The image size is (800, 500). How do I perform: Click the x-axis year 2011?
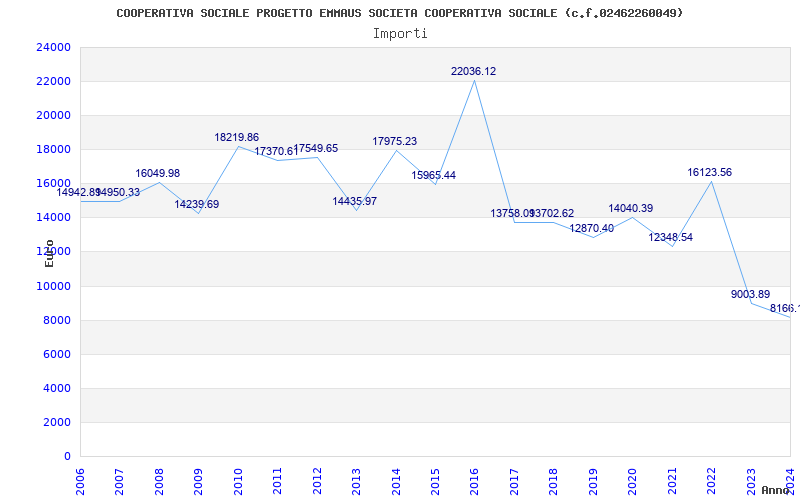coord(278,481)
